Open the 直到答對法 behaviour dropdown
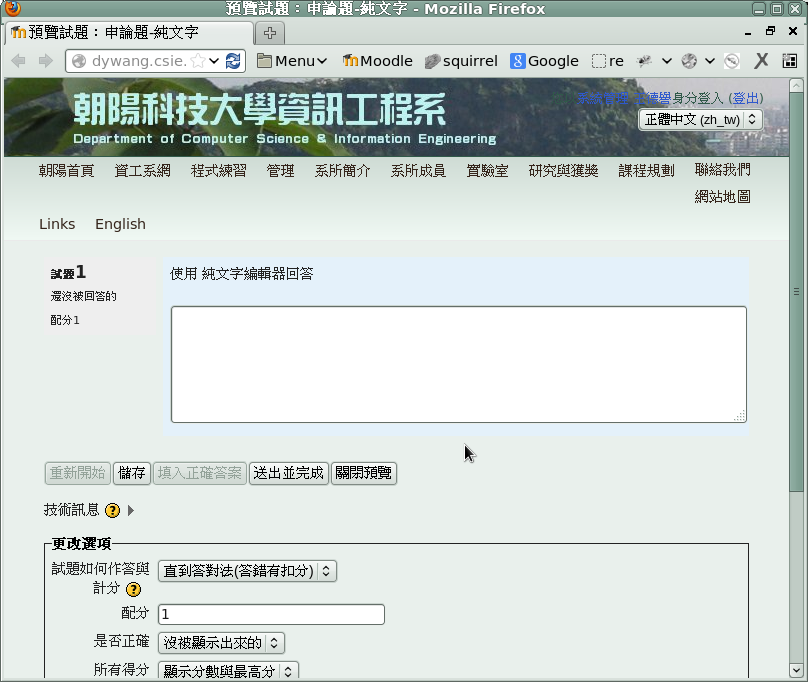The width and height of the screenshot is (808, 682). point(247,571)
